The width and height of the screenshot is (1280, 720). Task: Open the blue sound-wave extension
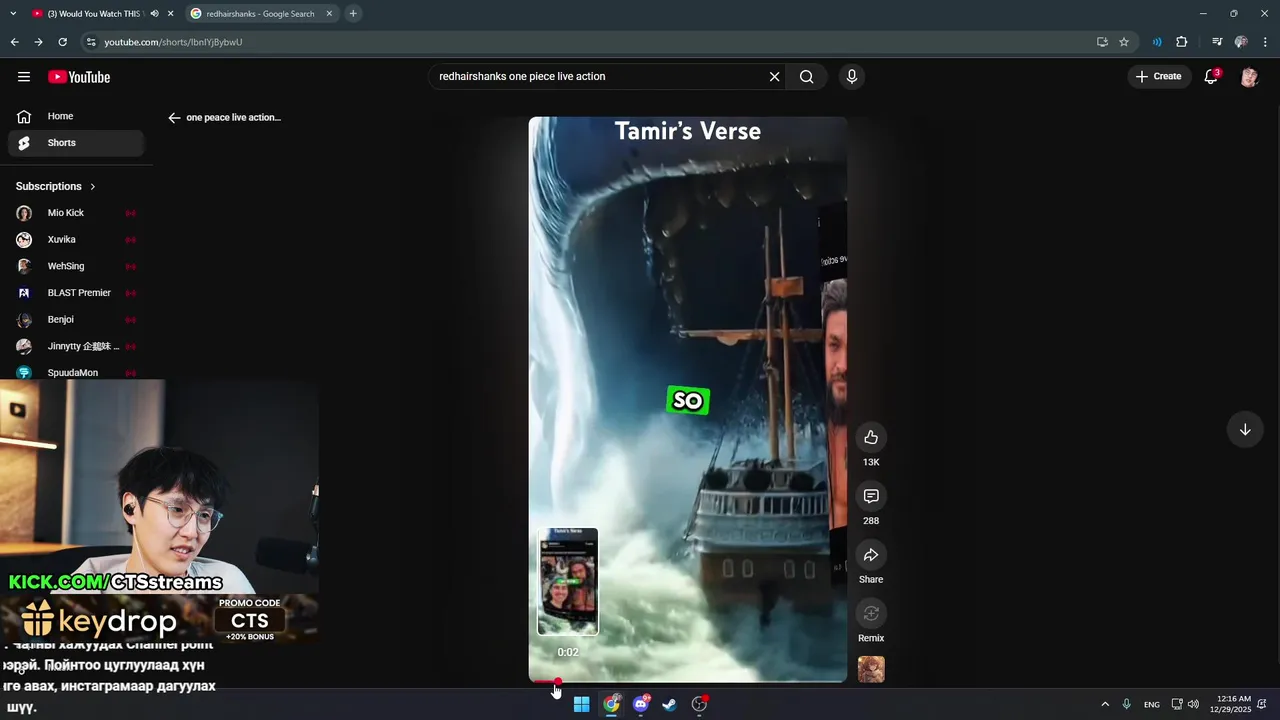tap(1157, 42)
